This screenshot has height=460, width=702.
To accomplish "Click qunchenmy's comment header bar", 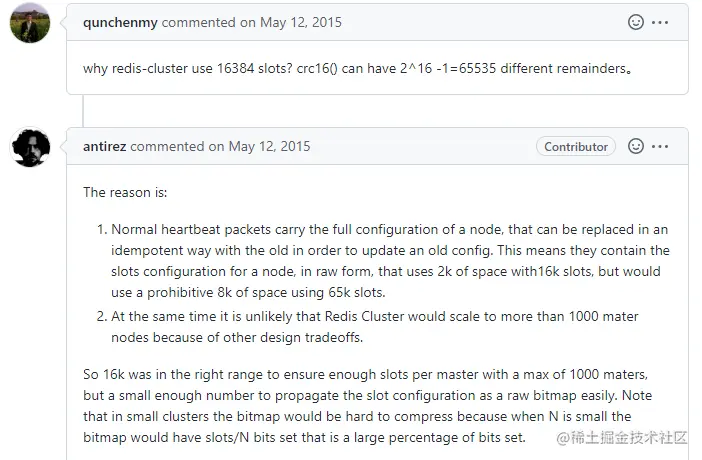I will click(450, 21).
